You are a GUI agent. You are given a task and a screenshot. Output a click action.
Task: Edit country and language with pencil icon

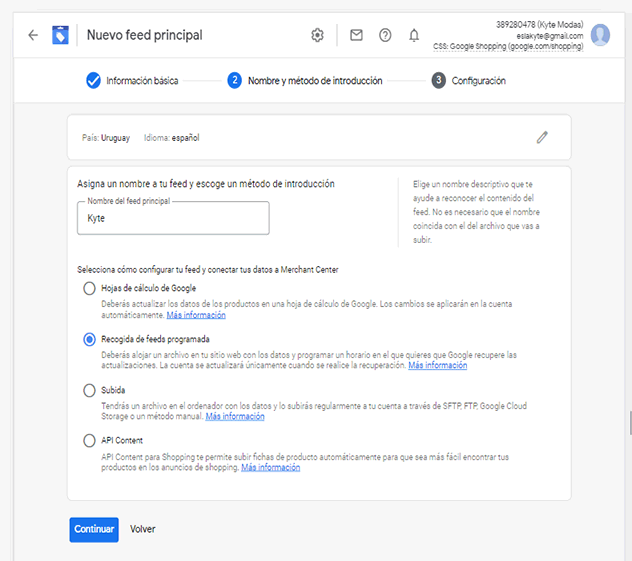542,137
